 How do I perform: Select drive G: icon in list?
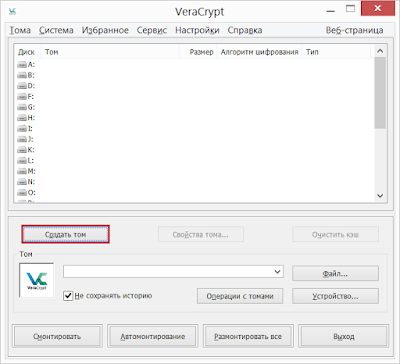[22, 107]
